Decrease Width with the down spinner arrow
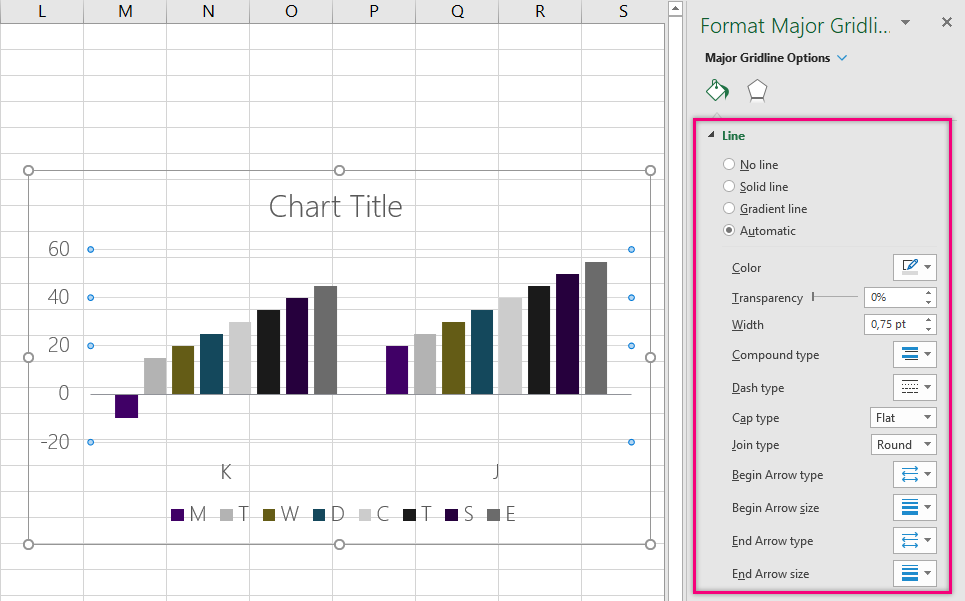This screenshot has width=965, height=601. coord(929,329)
